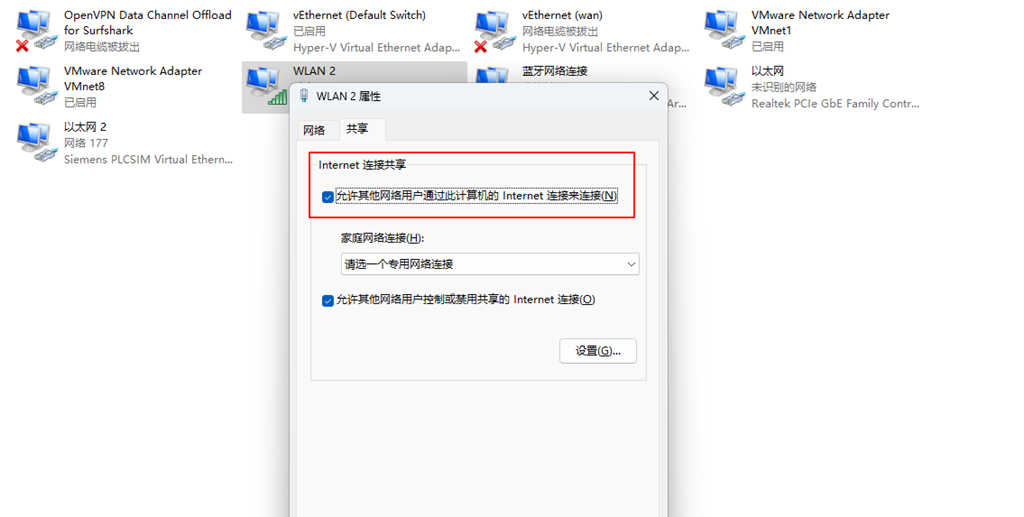Select the vEthernet (wan) adapter icon
This screenshot has height=517, width=1024.
pos(494,31)
